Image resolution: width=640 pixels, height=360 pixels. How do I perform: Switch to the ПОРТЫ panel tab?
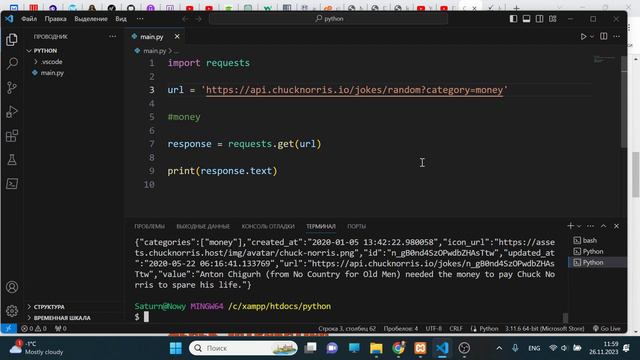click(356, 227)
